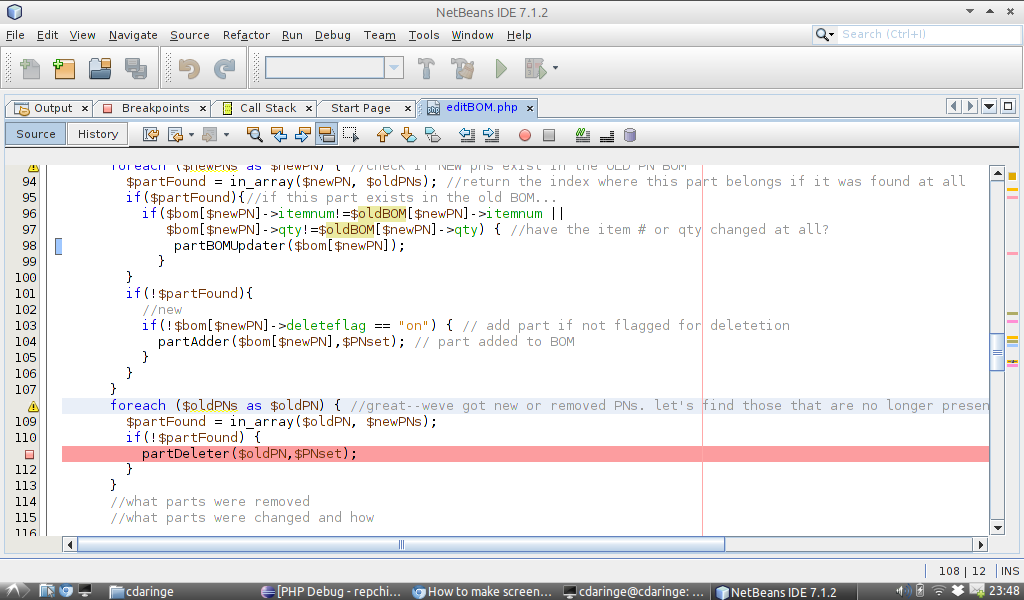Toggle Rectangular Selection mode

351,134
